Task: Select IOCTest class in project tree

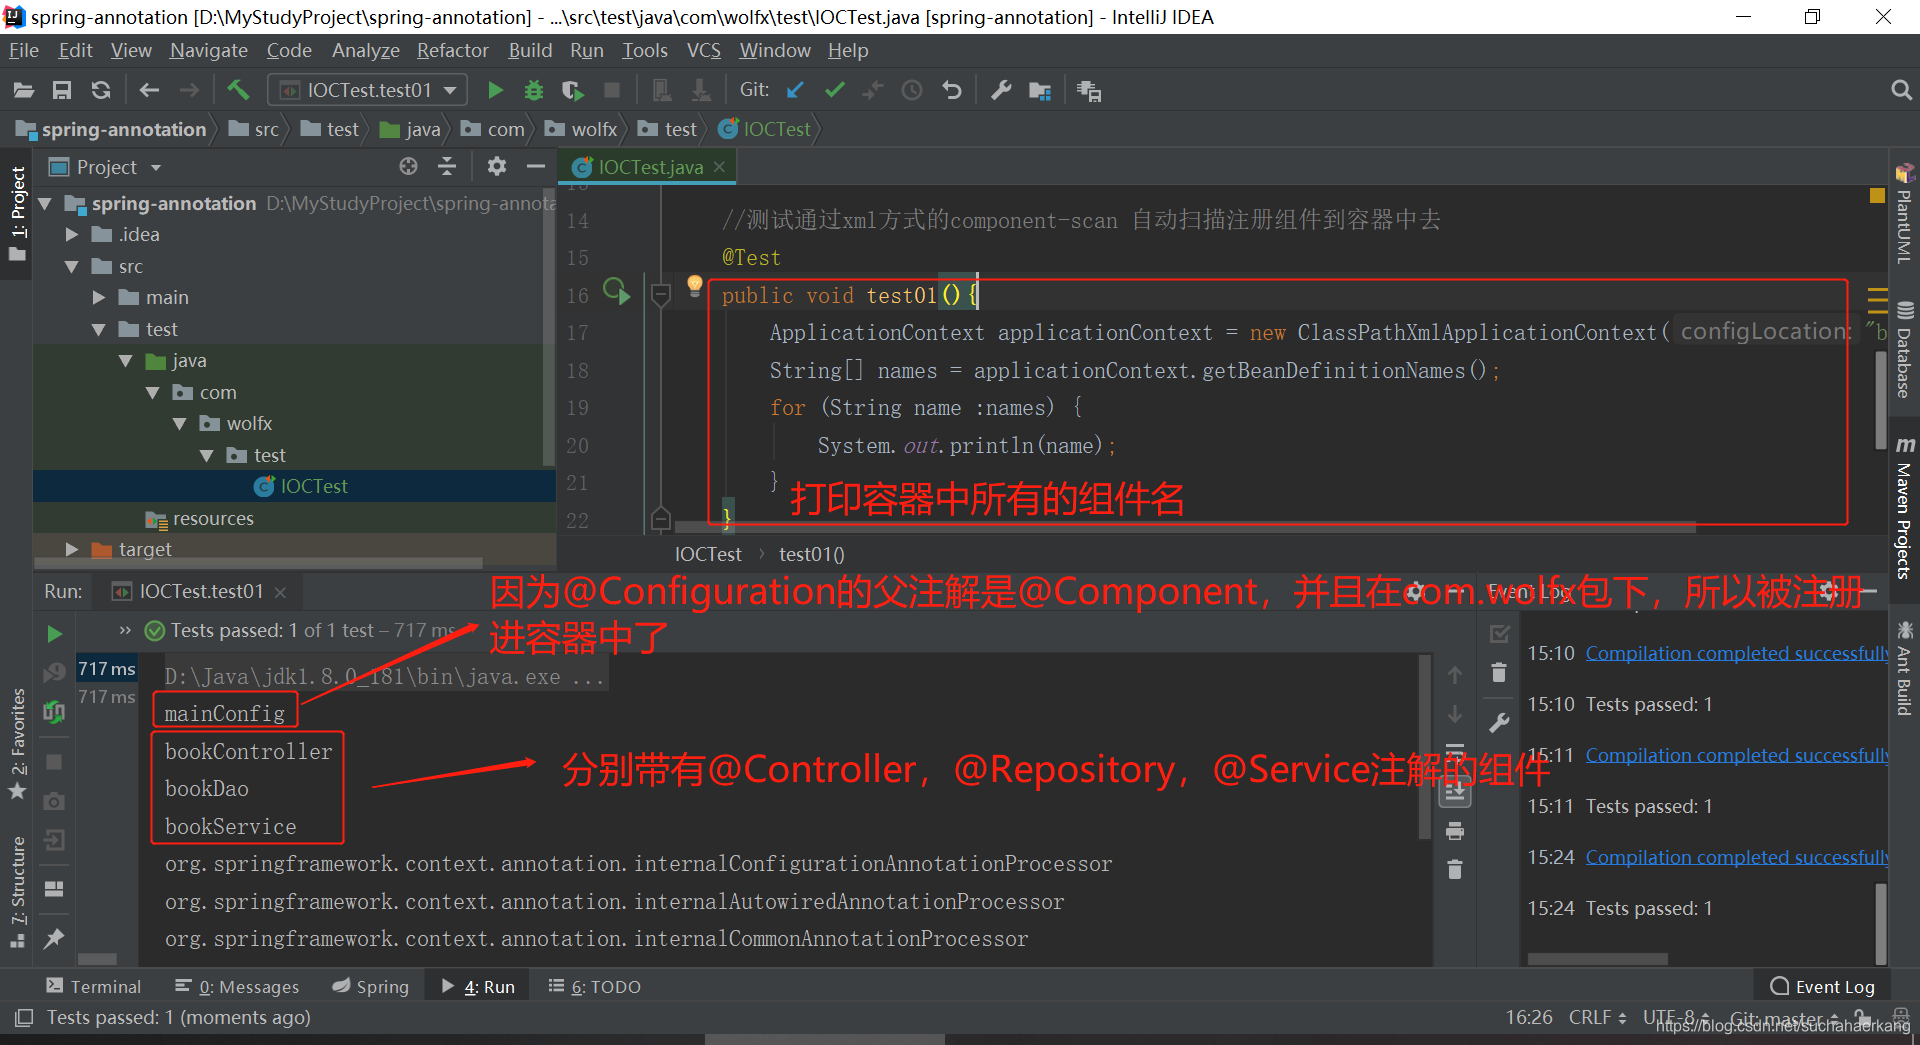Action: (314, 487)
